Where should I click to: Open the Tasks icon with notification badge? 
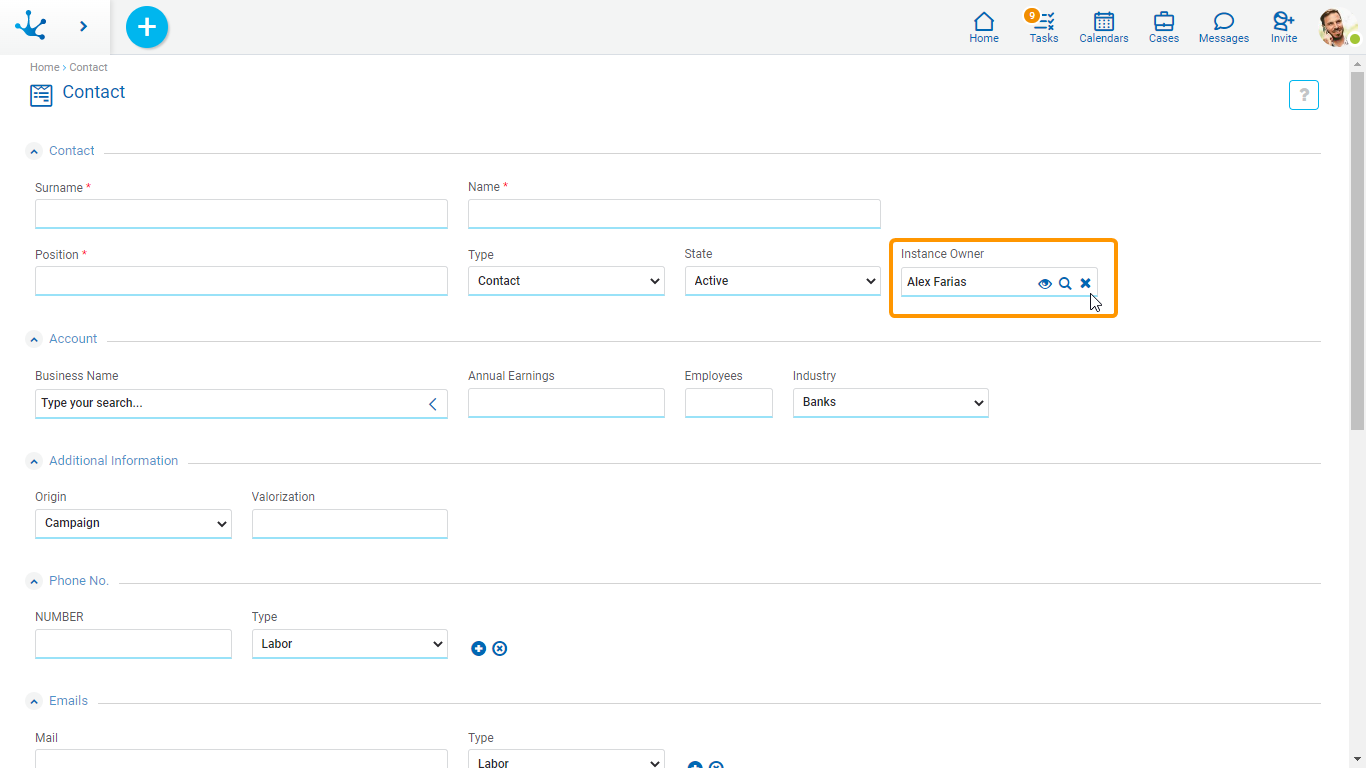(x=1044, y=27)
